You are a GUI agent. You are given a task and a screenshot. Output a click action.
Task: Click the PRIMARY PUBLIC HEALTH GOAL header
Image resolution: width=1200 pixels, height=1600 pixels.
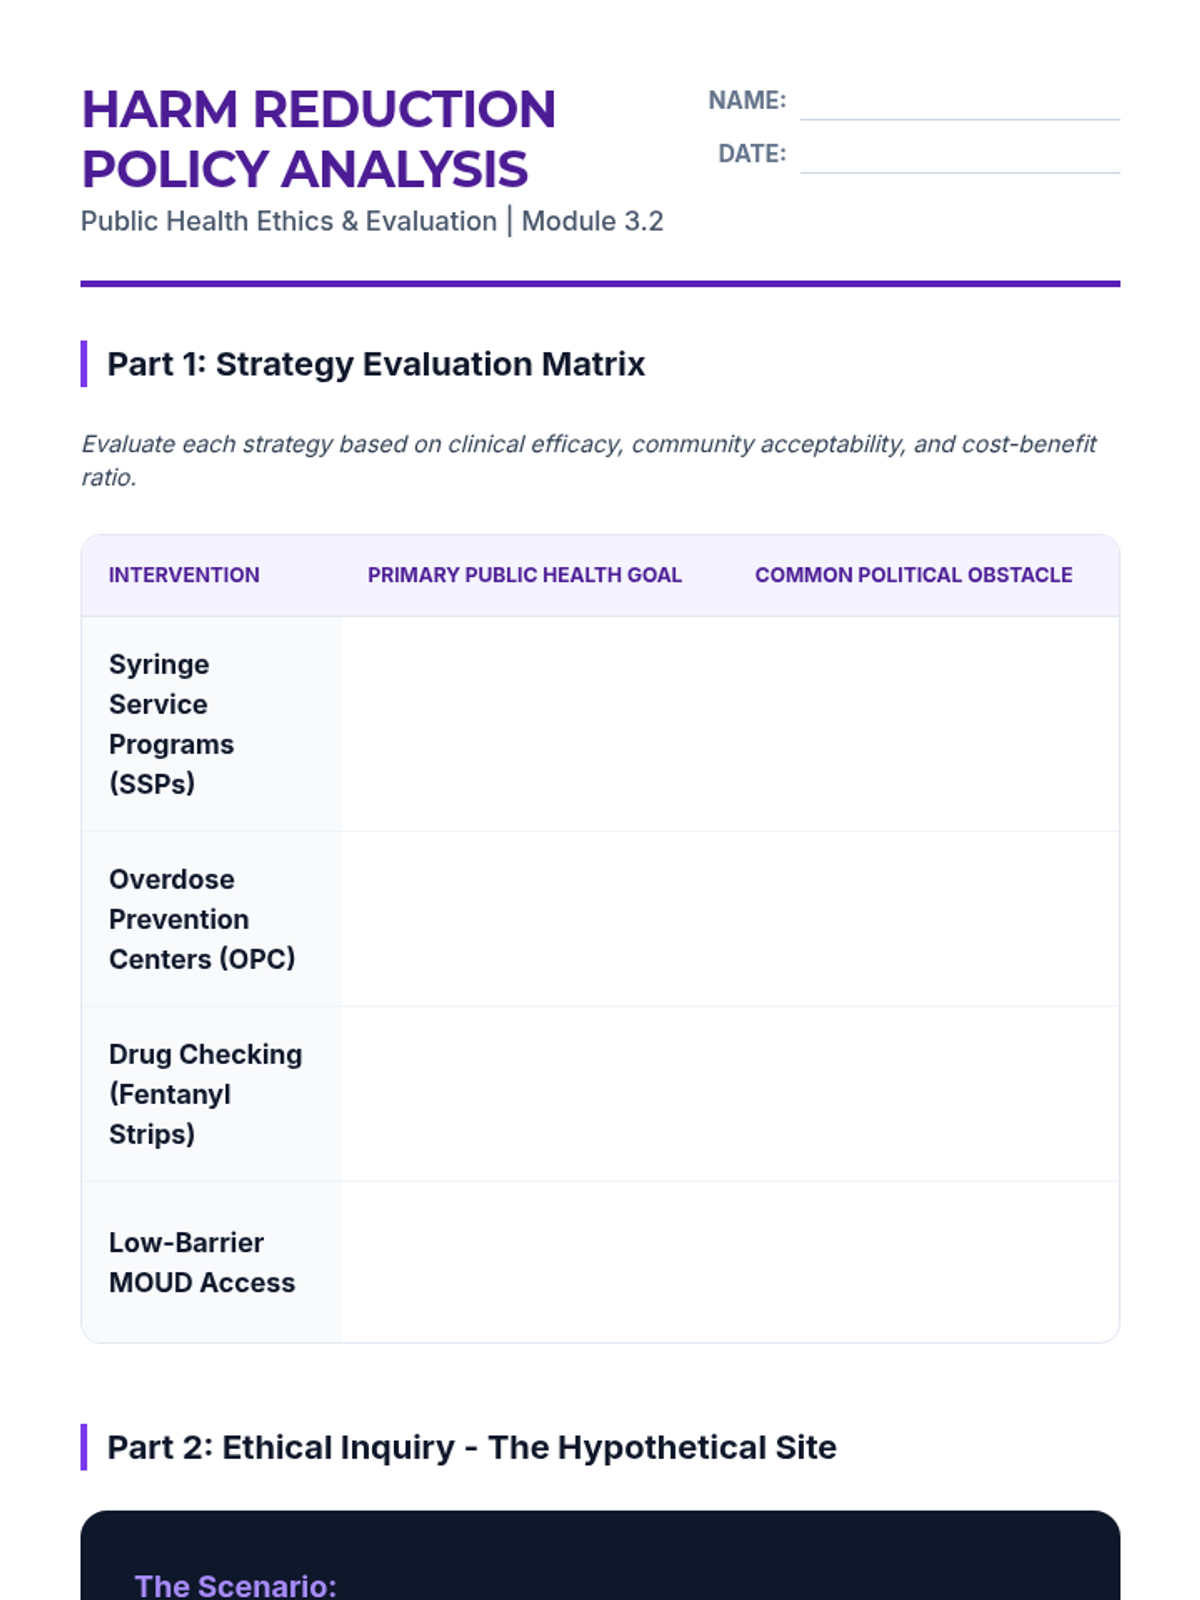pos(524,575)
